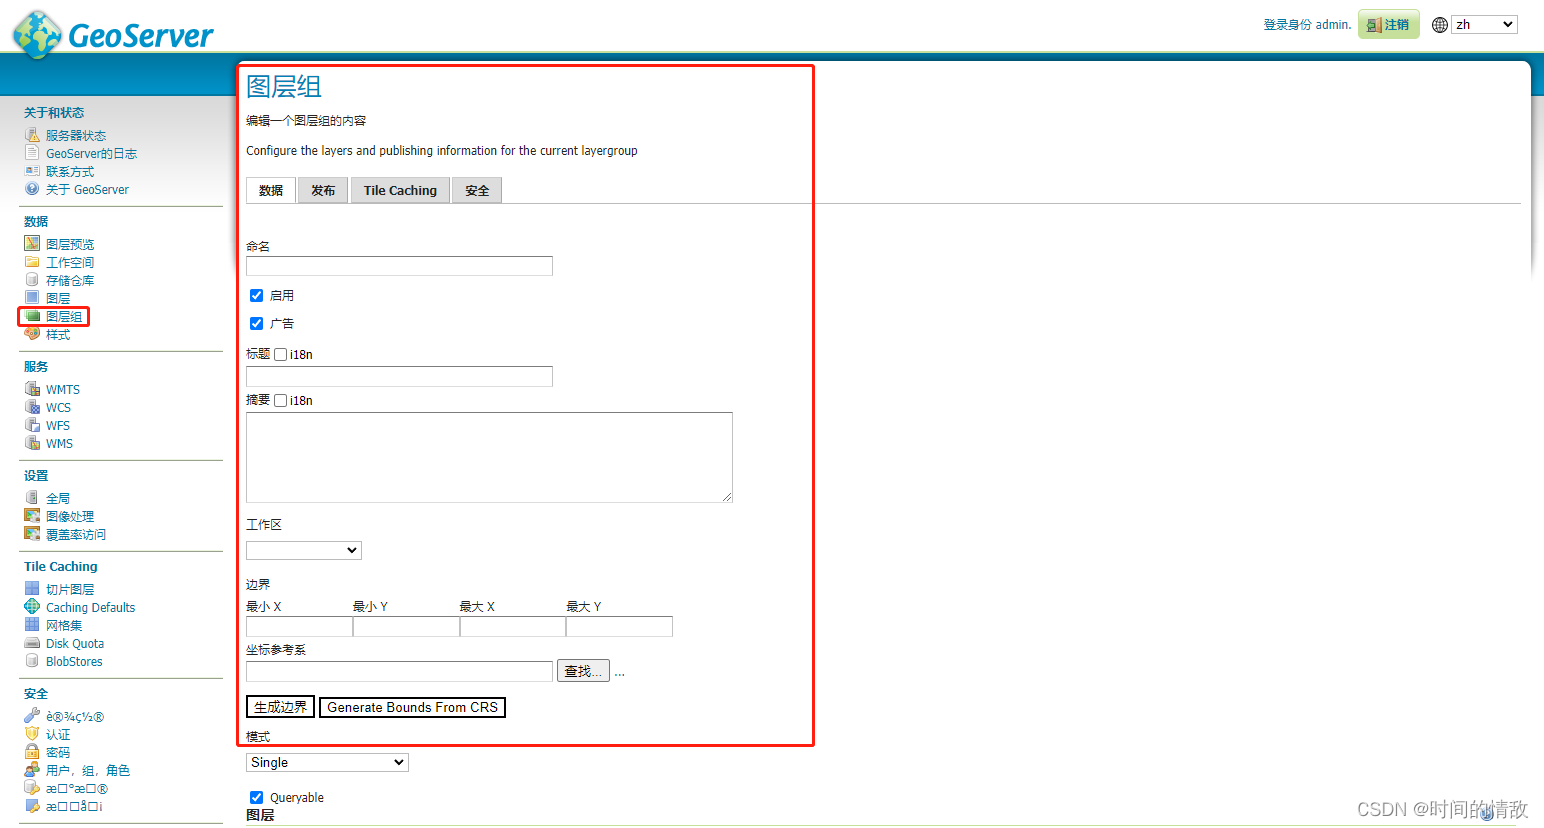Click the Caching Defaults globe icon
The image size is (1544, 828).
click(x=32, y=607)
